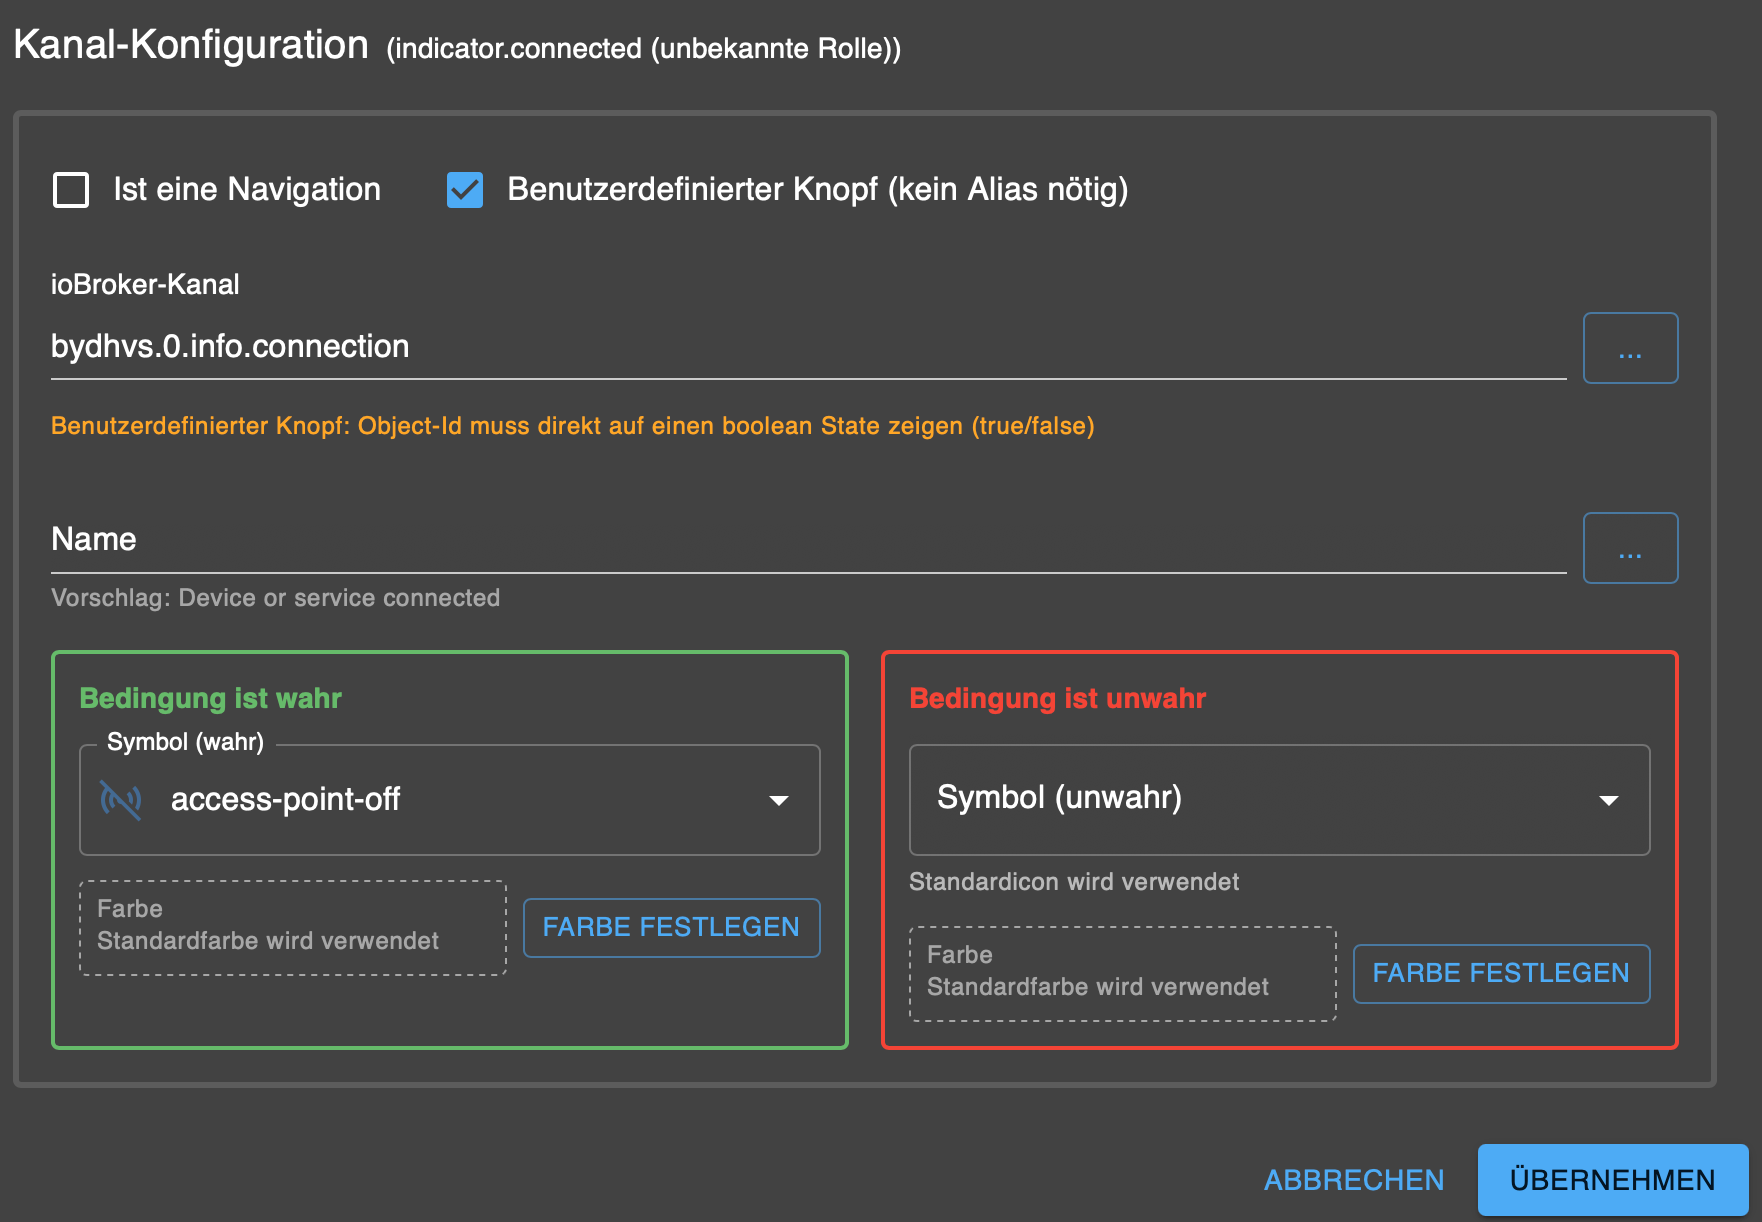
Task: Click the Farbe box under 'Bedingung ist unwahr'
Action: [x=1122, y=973]
